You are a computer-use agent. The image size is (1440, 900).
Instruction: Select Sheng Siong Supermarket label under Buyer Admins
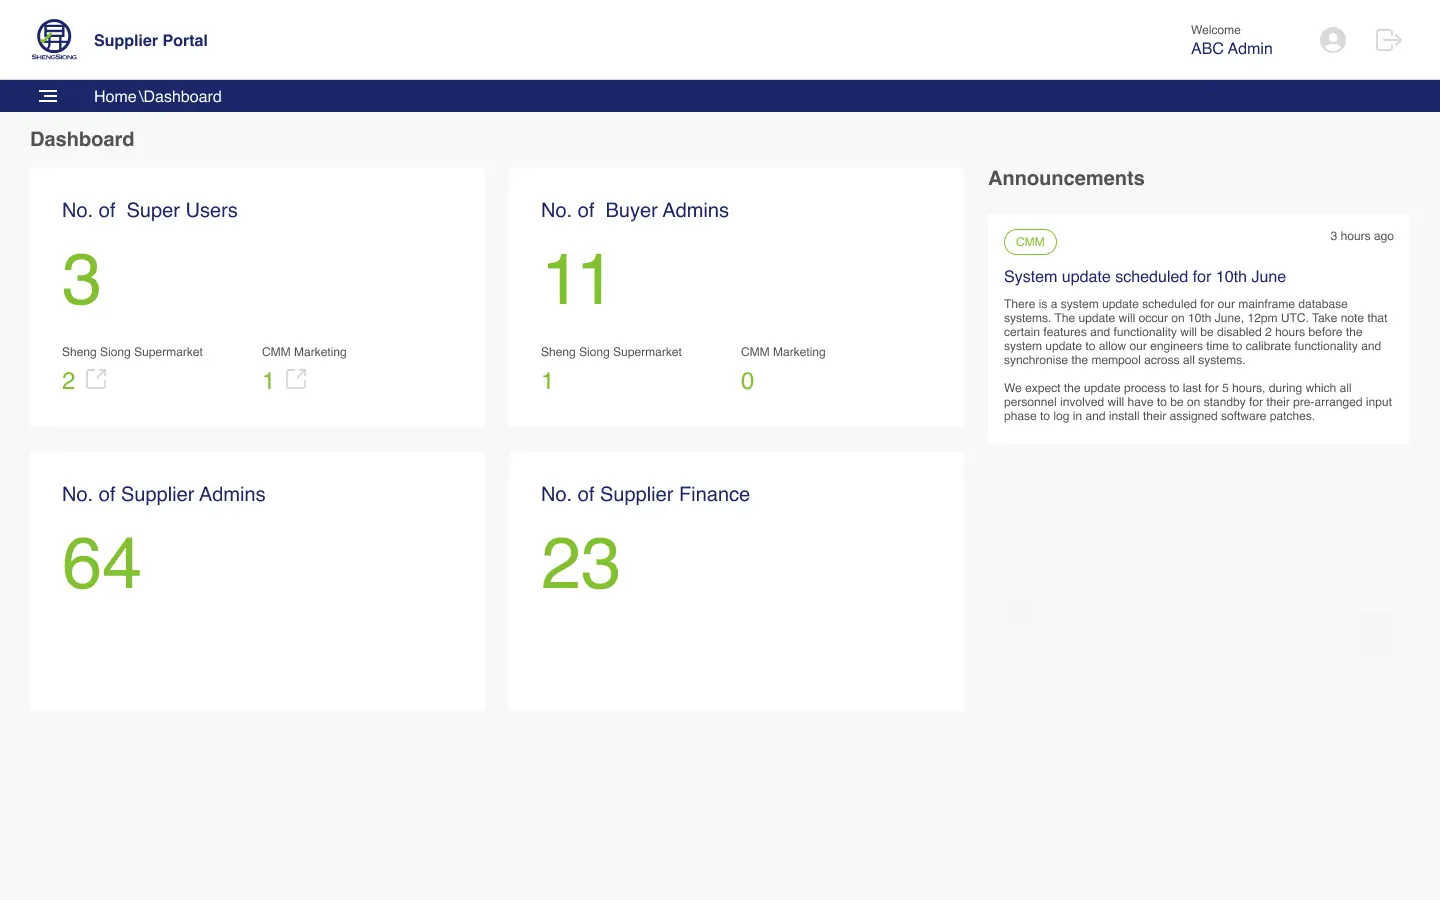[x=611, y=351]
